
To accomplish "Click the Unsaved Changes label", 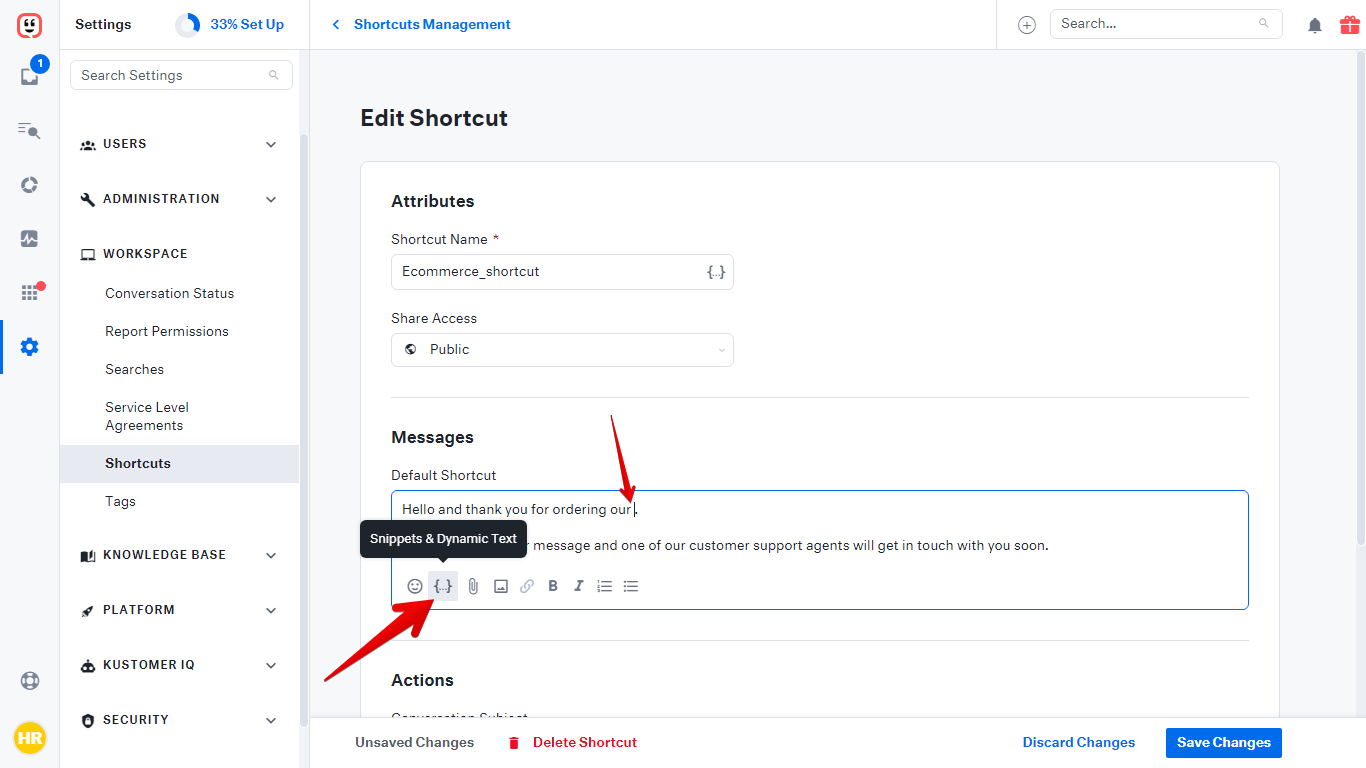I will [x=414, y=743].
